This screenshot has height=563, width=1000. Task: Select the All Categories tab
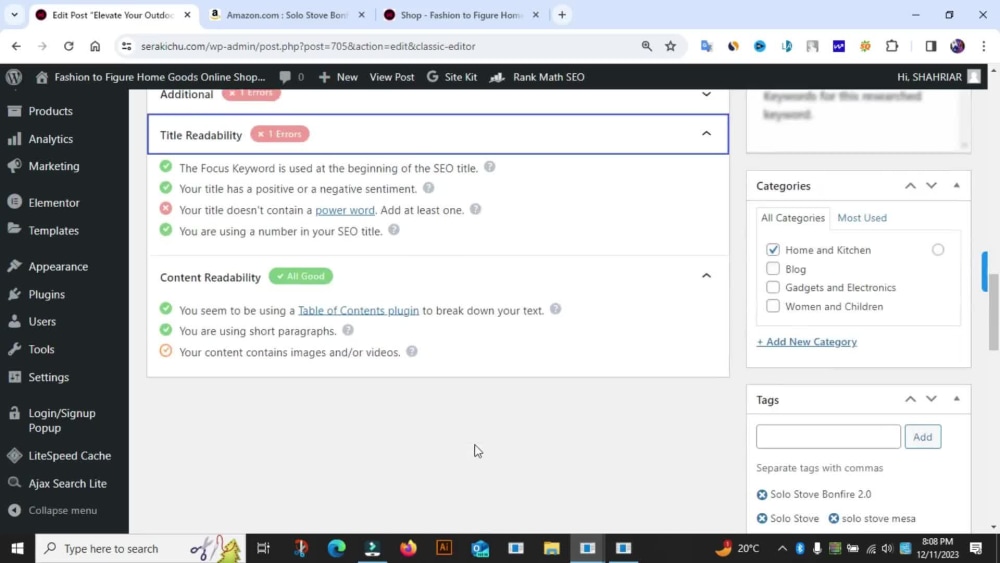point(793,218)
